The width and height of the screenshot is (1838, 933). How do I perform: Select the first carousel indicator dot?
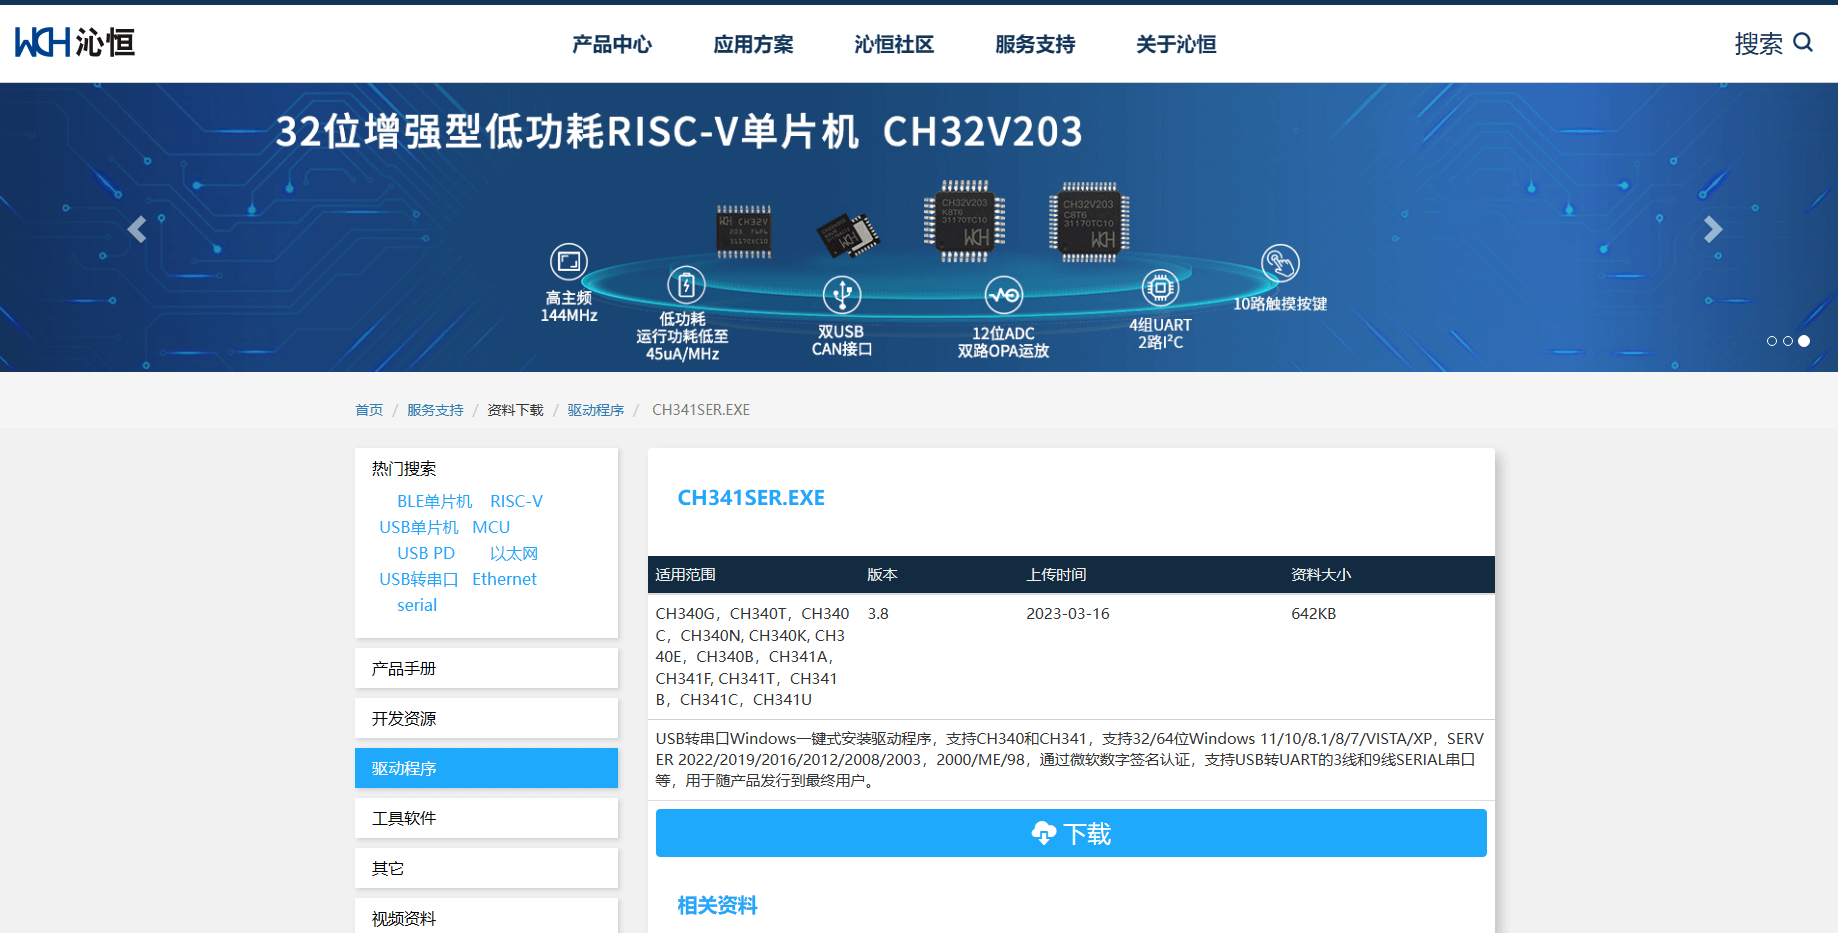1771,341
